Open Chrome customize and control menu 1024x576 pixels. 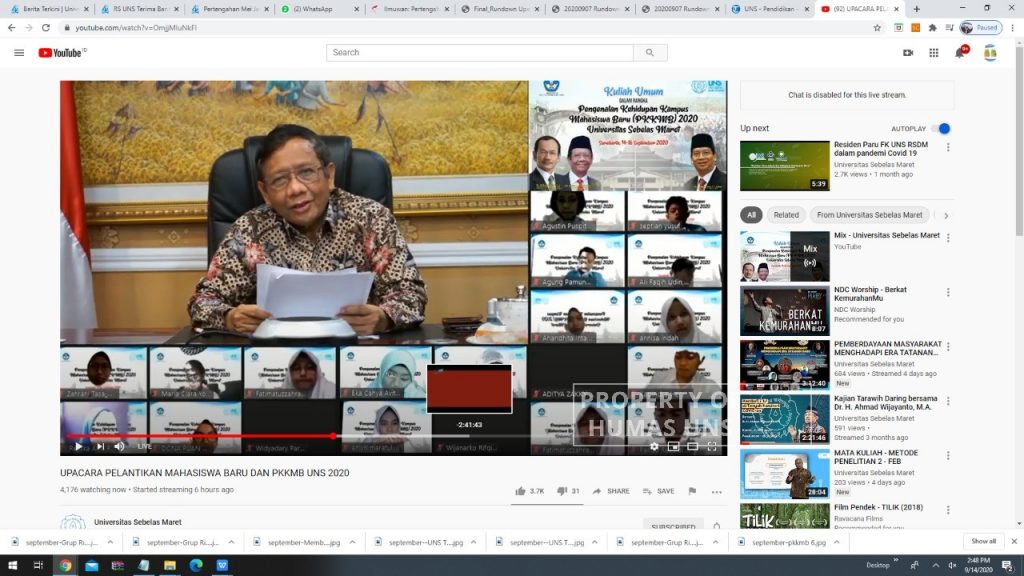(x=1012, y=27)
